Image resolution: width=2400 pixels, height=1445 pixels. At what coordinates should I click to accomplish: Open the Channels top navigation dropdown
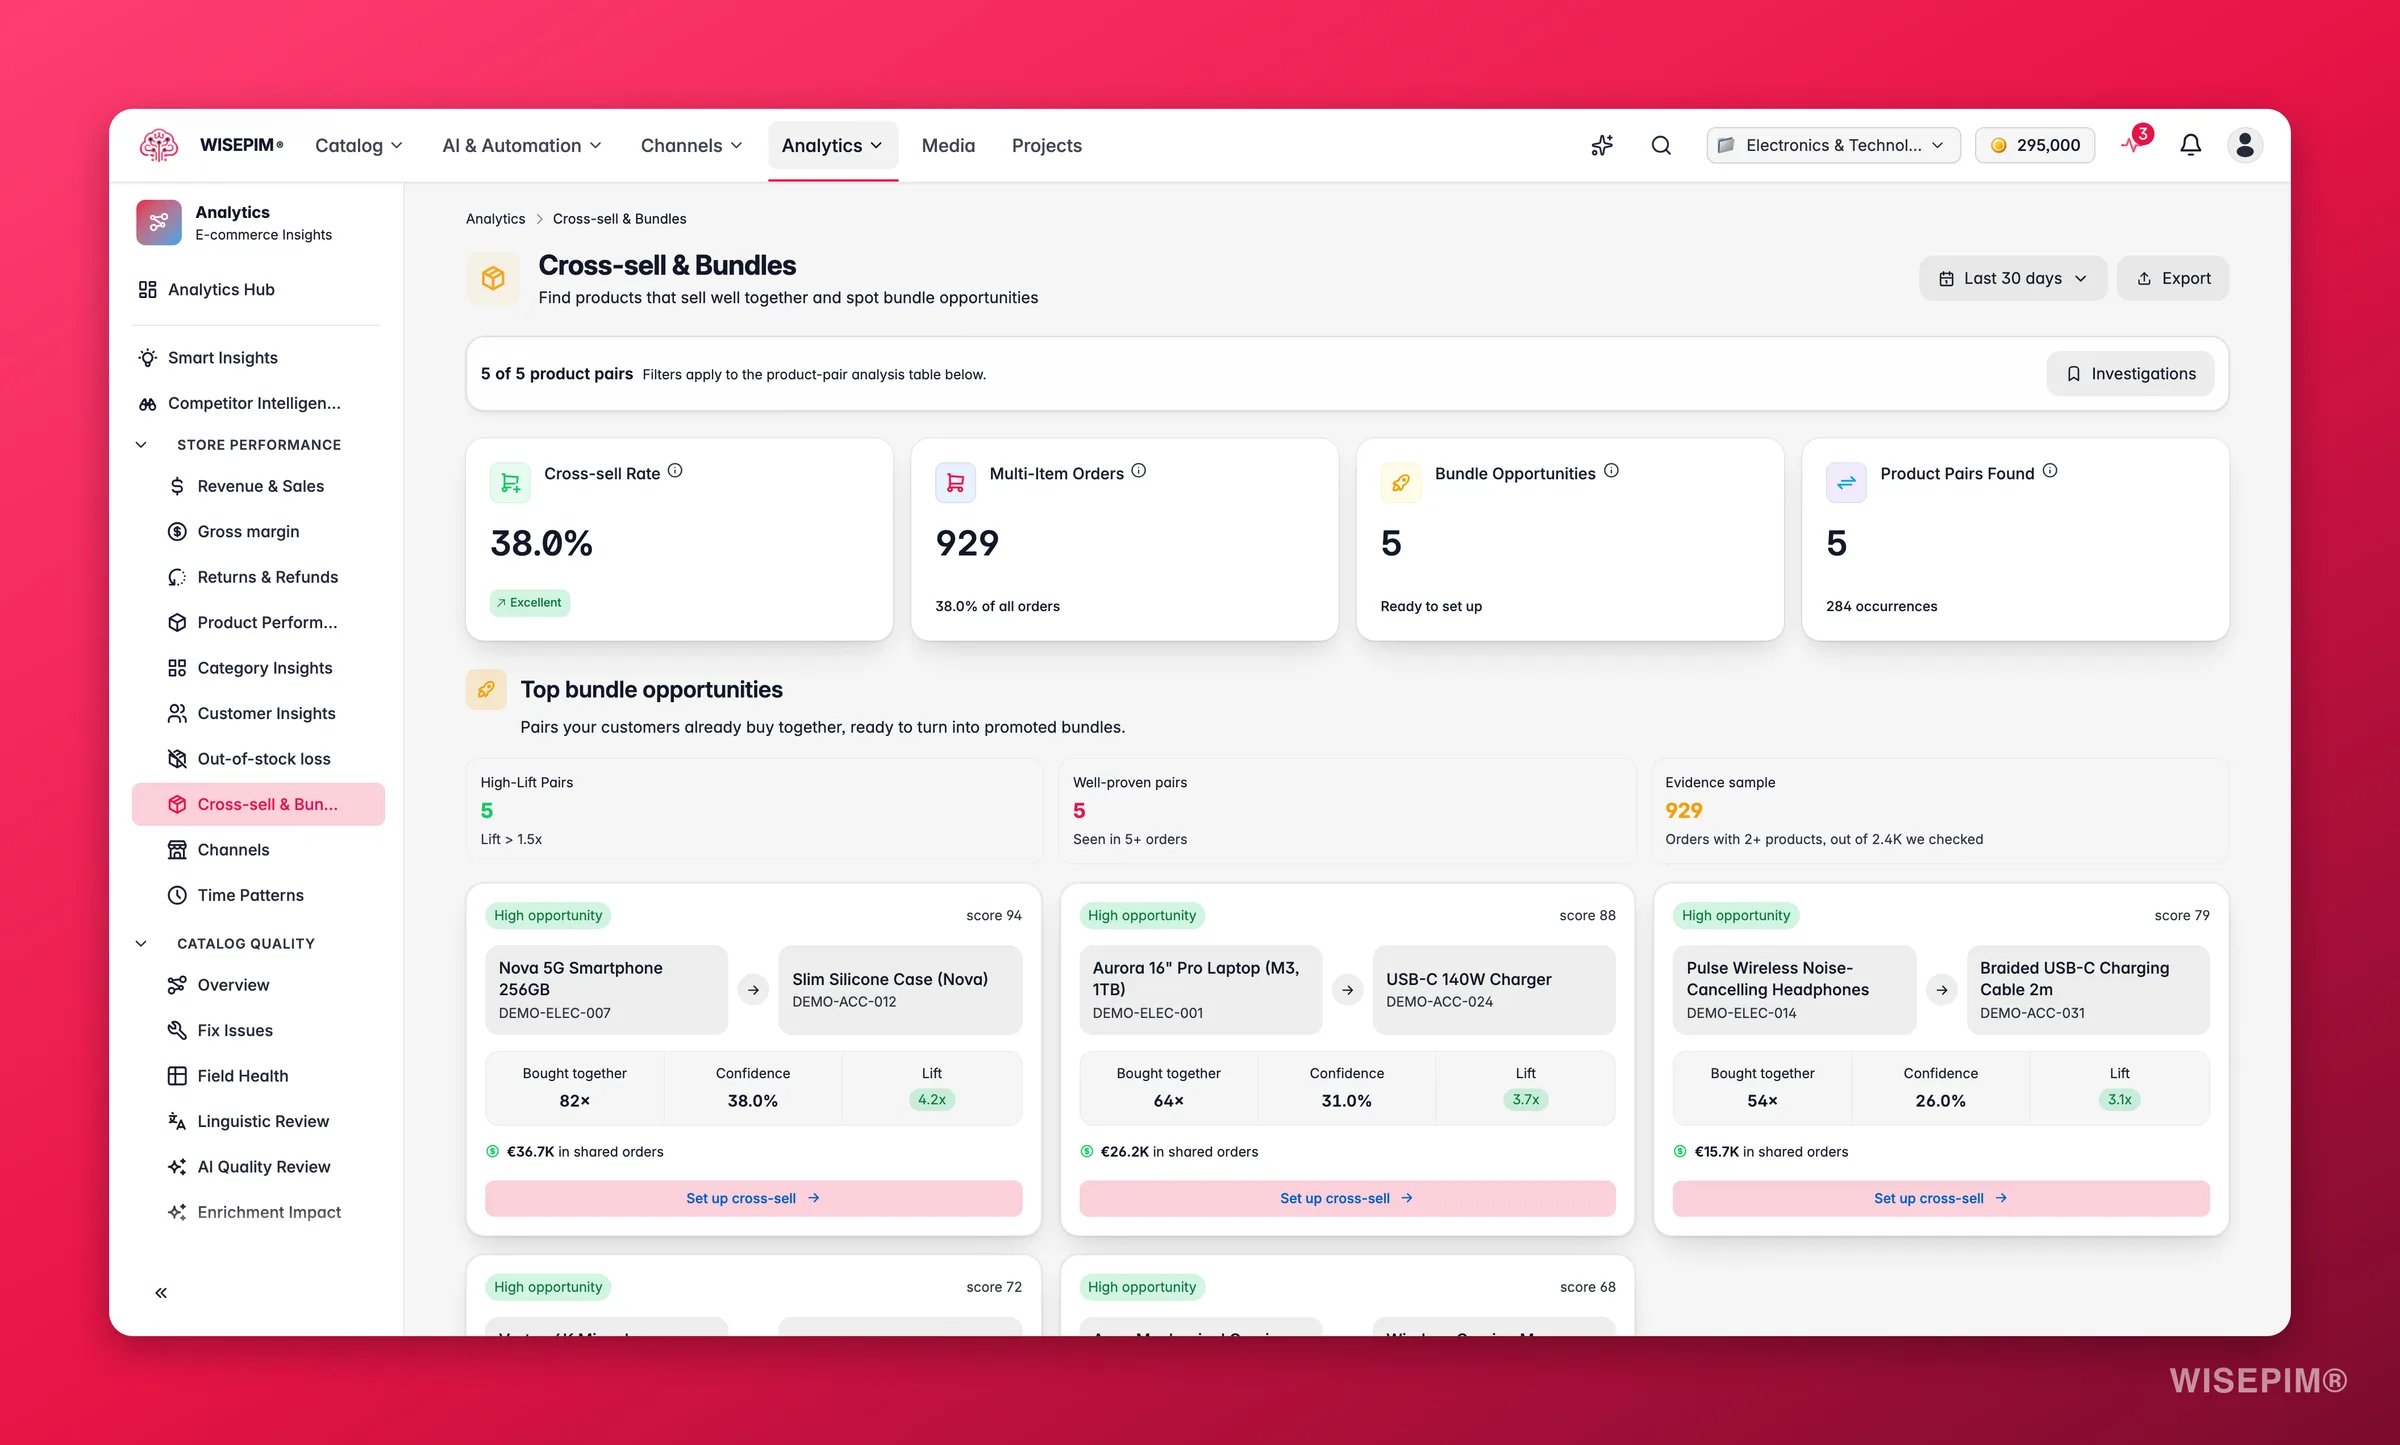(x=691, y=145)
